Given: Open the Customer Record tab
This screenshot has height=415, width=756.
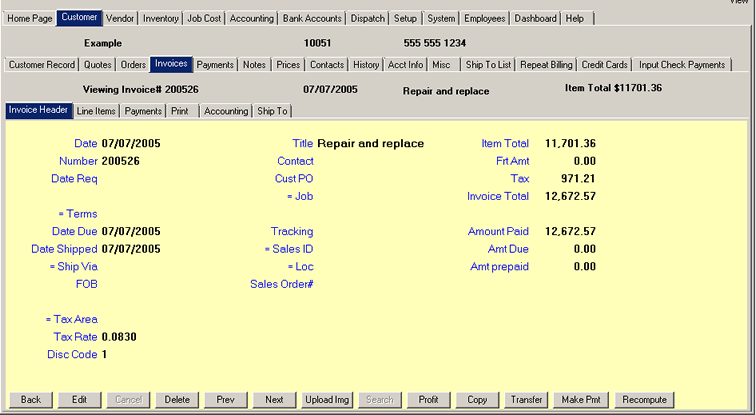Looking at the screenshot, I should tap(42, 65).
